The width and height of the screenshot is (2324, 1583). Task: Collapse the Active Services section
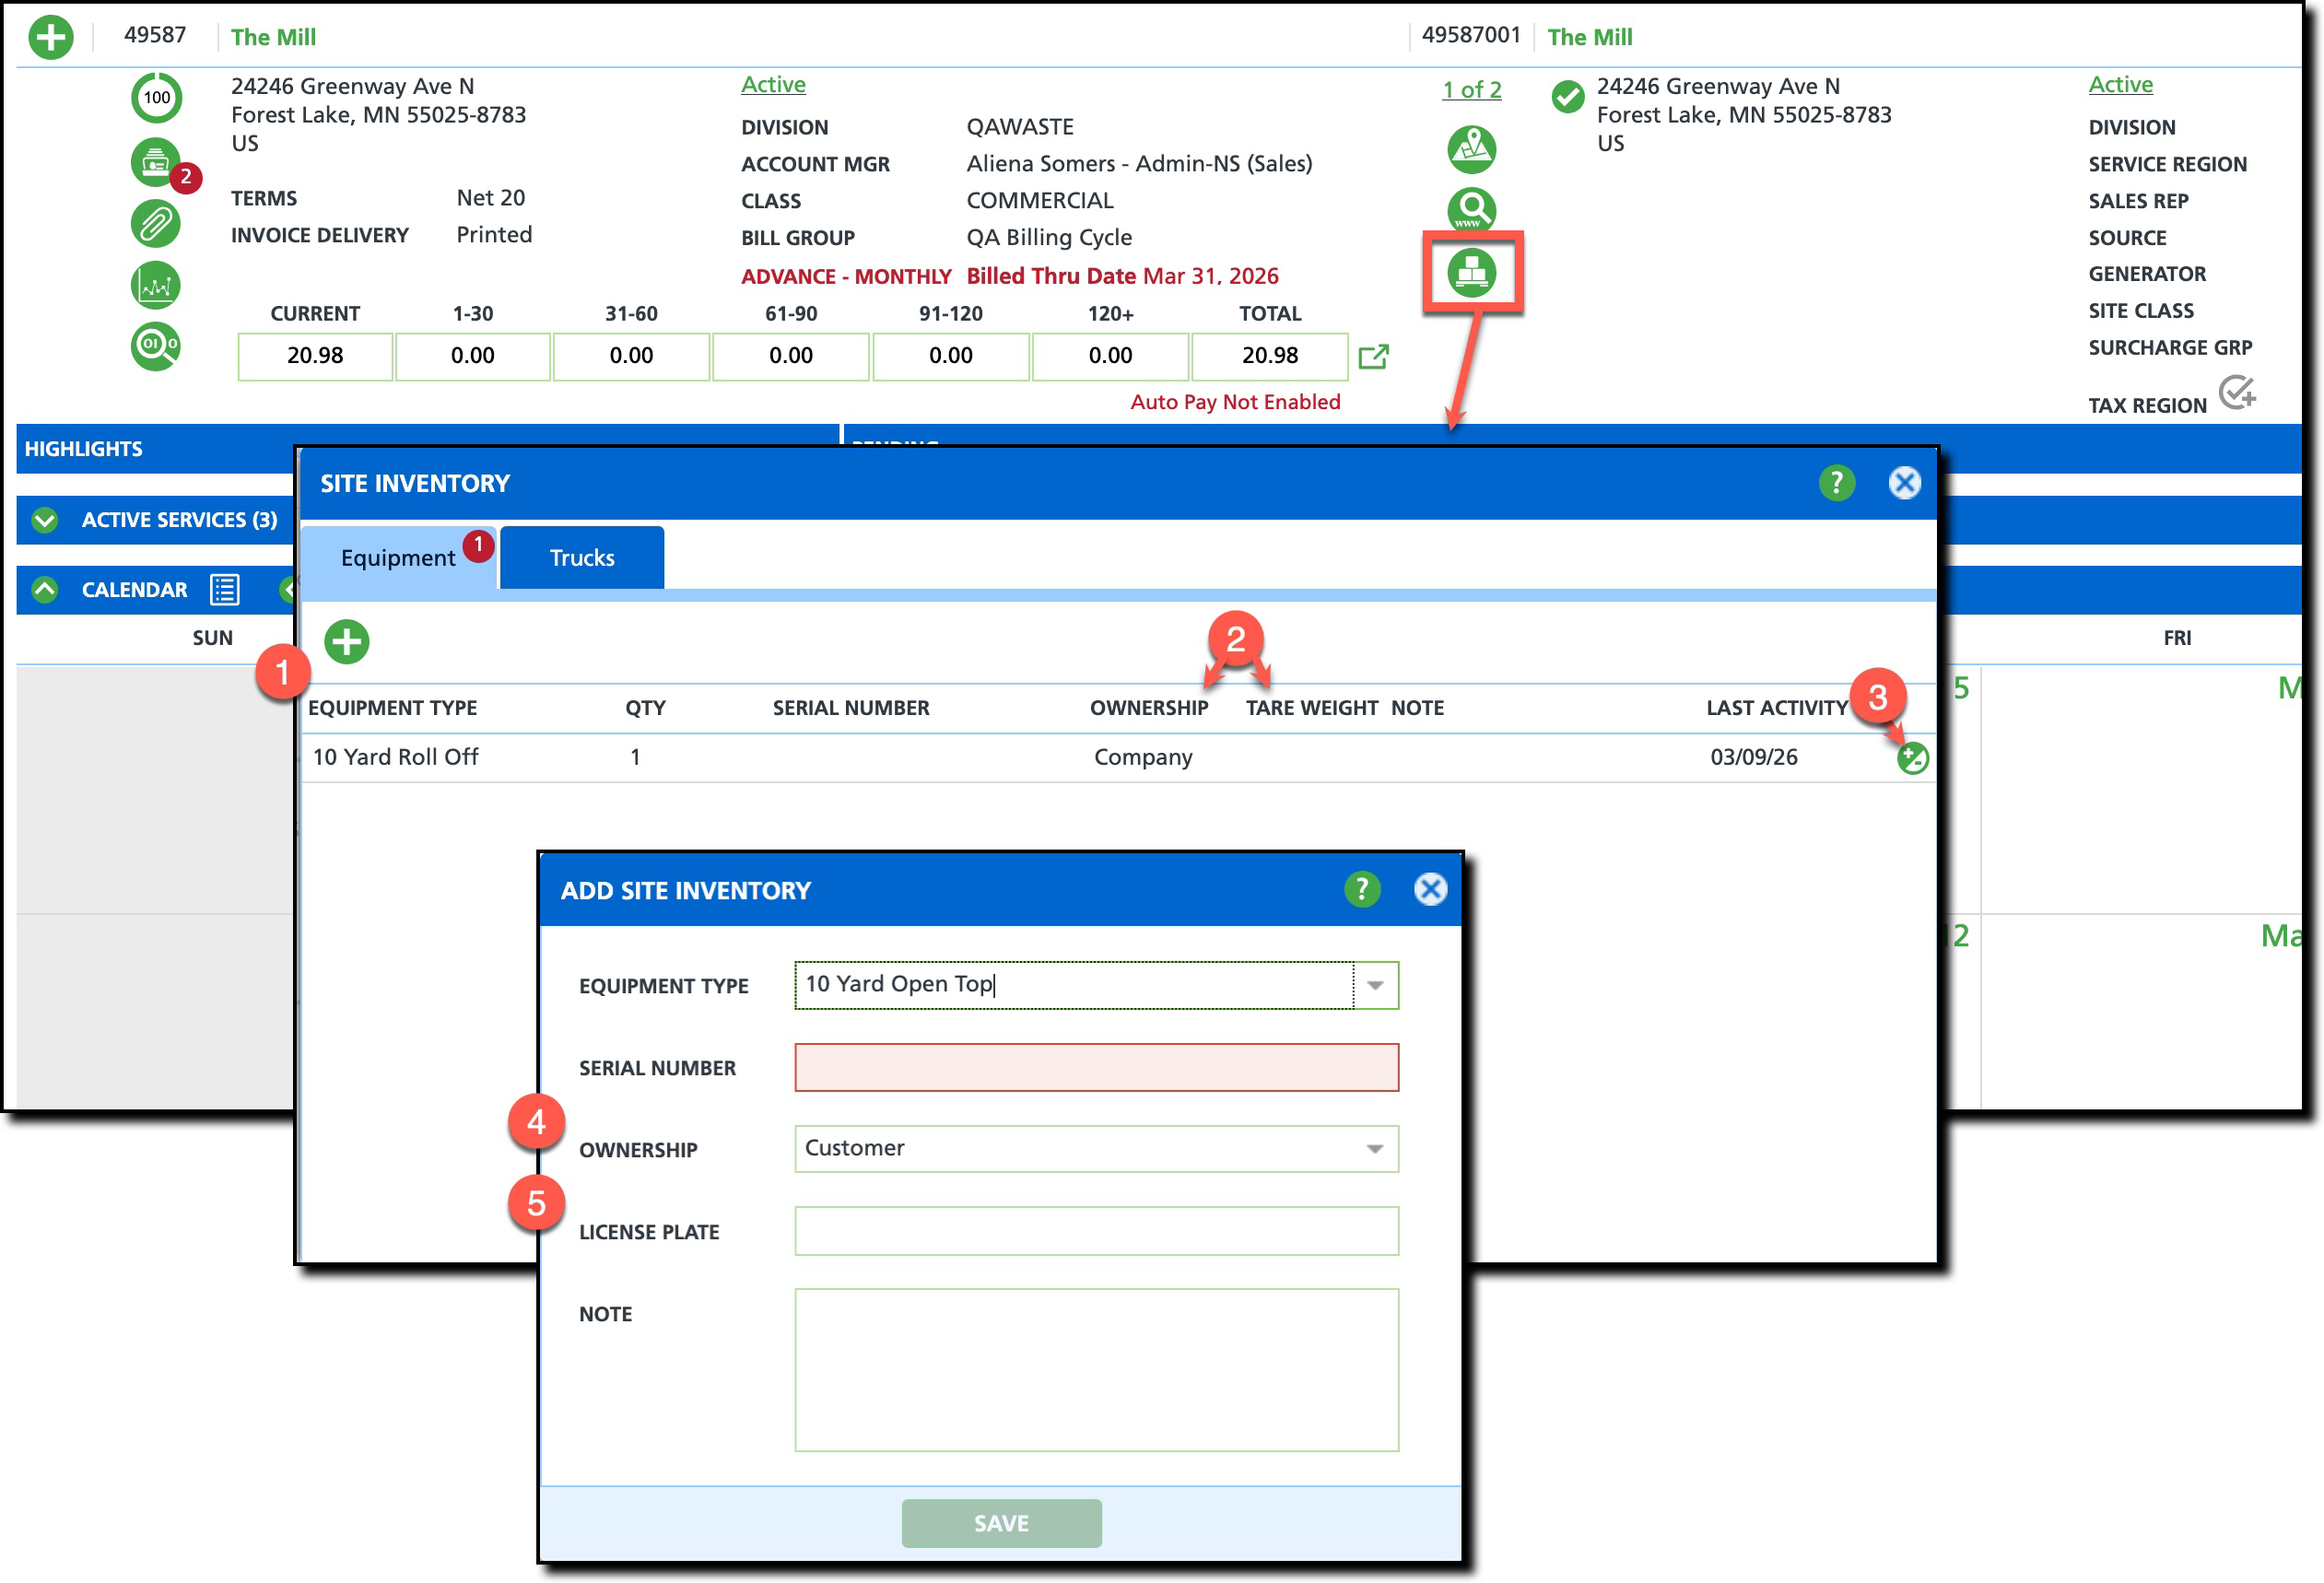[44, 520]
